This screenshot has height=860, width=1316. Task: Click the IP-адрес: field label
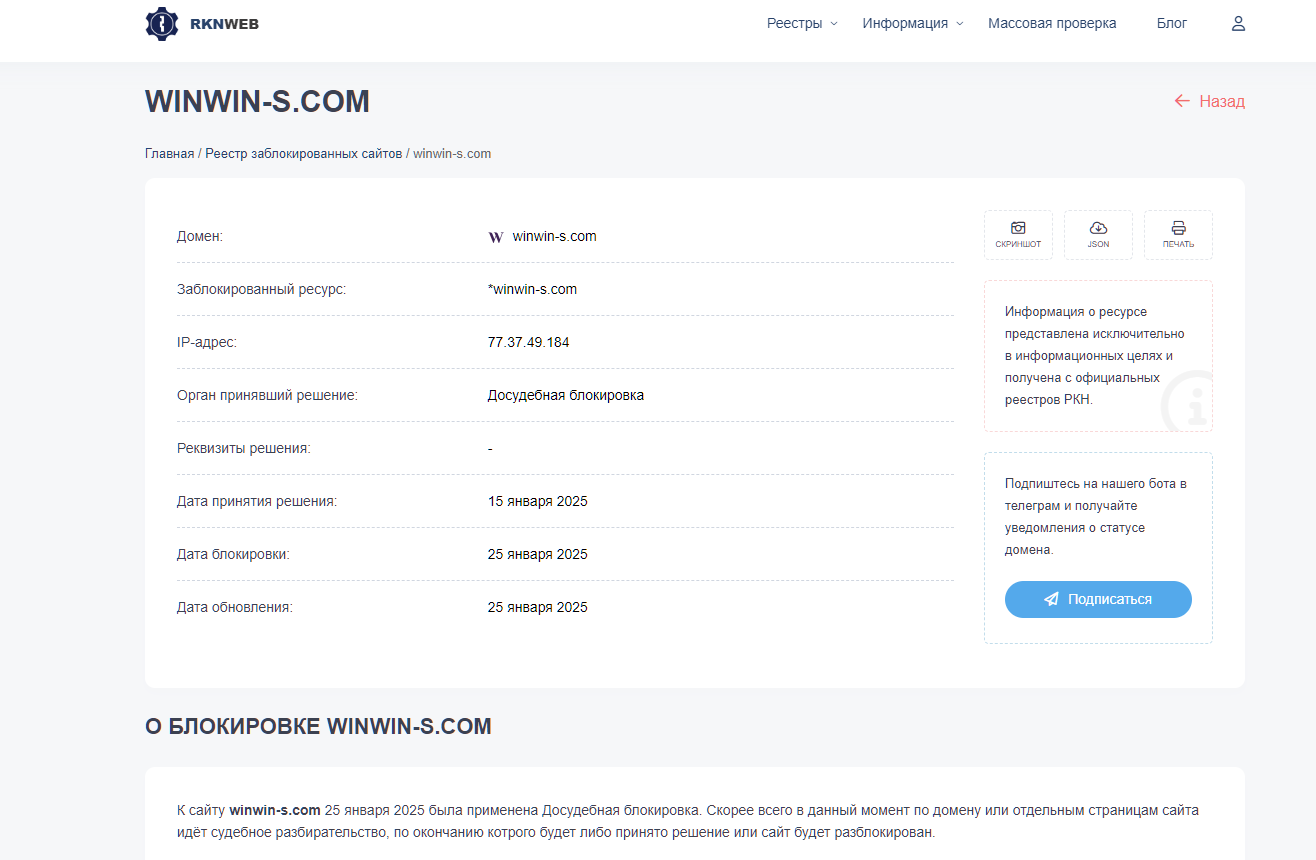207,342
